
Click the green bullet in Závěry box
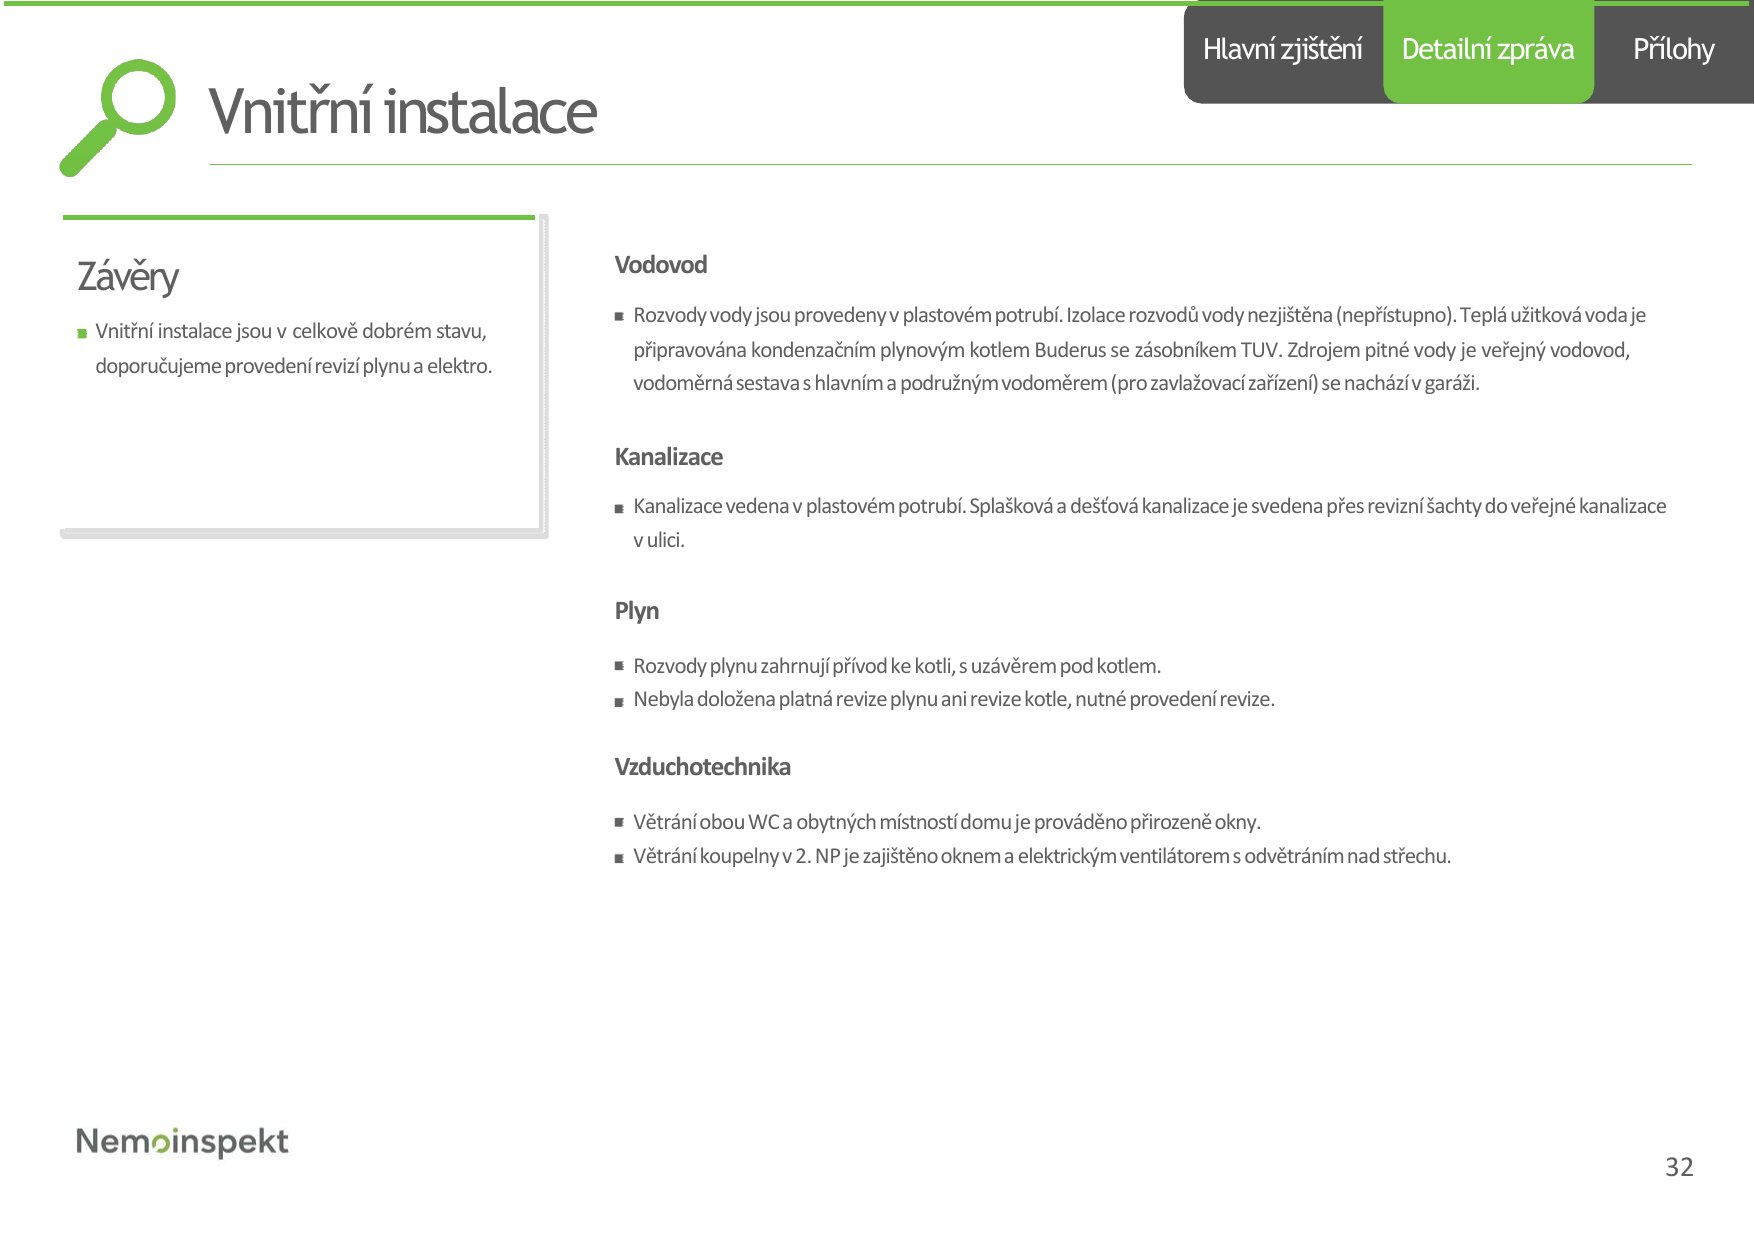tap(82, 334)
